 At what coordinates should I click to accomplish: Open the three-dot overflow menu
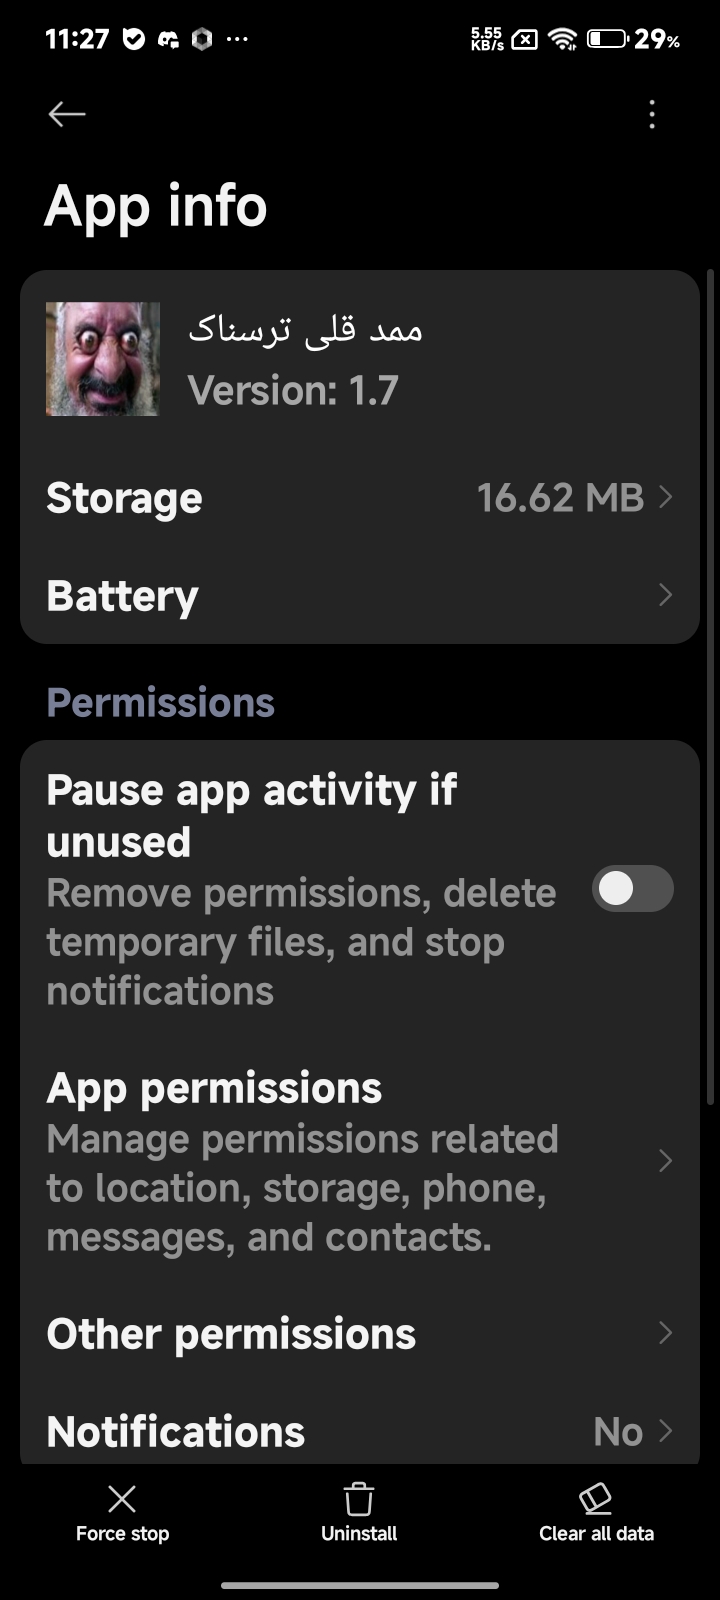point(652,114)
